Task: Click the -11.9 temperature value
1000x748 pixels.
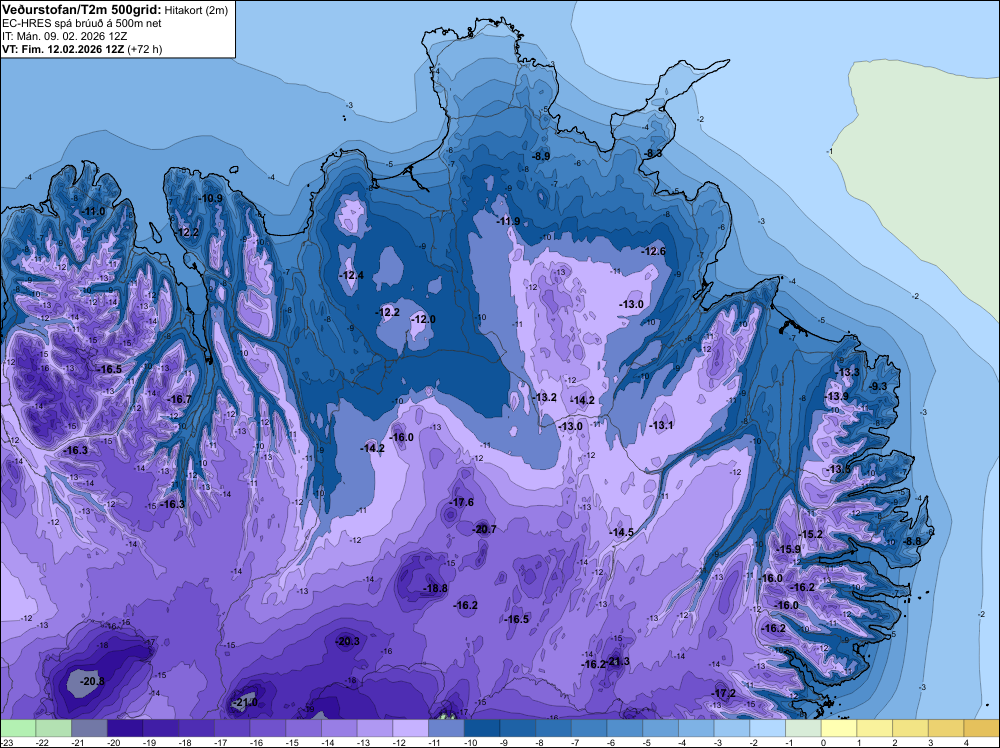Action: point(508,221)
